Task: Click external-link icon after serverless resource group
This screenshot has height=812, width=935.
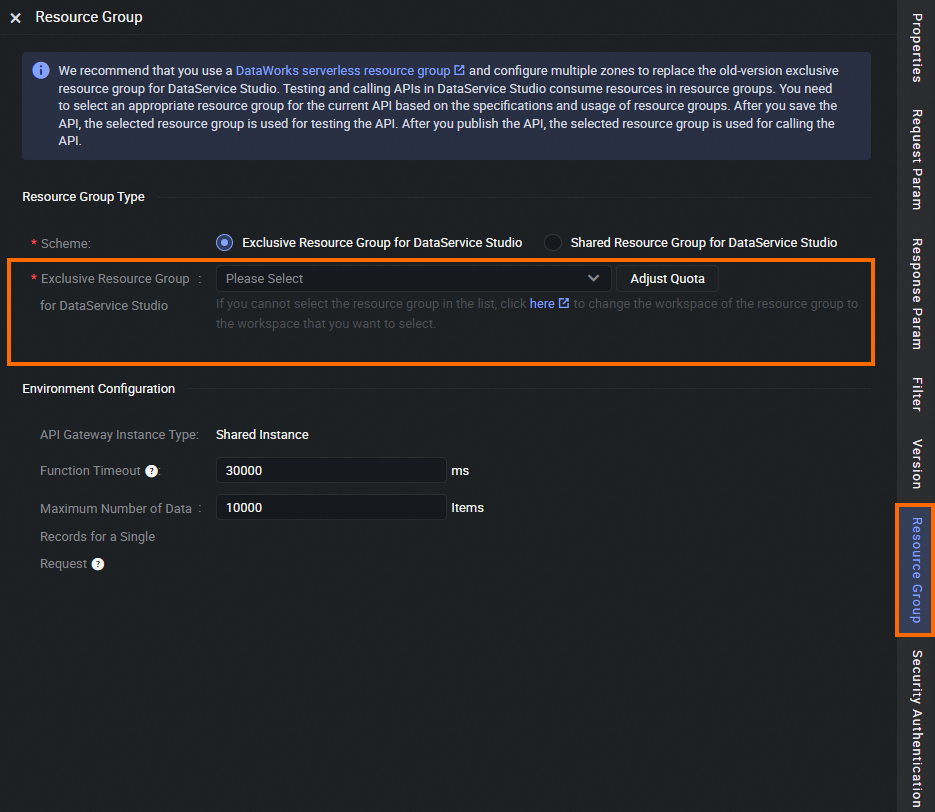Action: [x=459, y=70]
